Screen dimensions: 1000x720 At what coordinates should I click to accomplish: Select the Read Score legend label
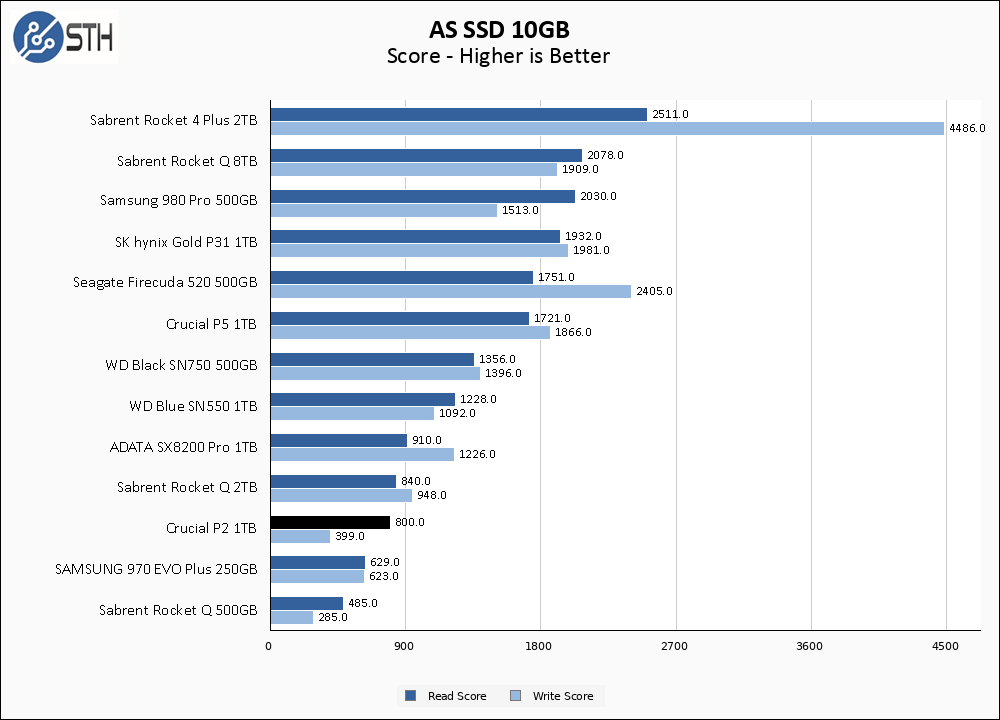[457, 696]
